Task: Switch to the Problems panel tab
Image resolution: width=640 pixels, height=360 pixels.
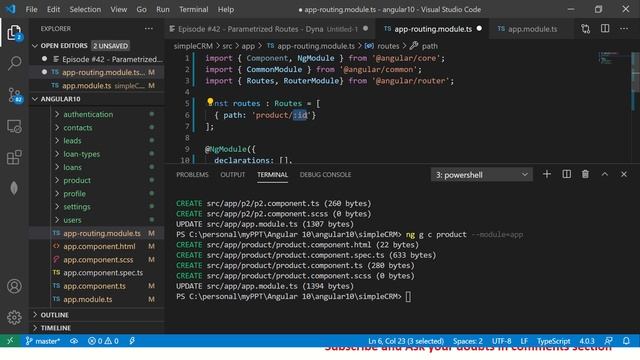Action: click(192, 174)
